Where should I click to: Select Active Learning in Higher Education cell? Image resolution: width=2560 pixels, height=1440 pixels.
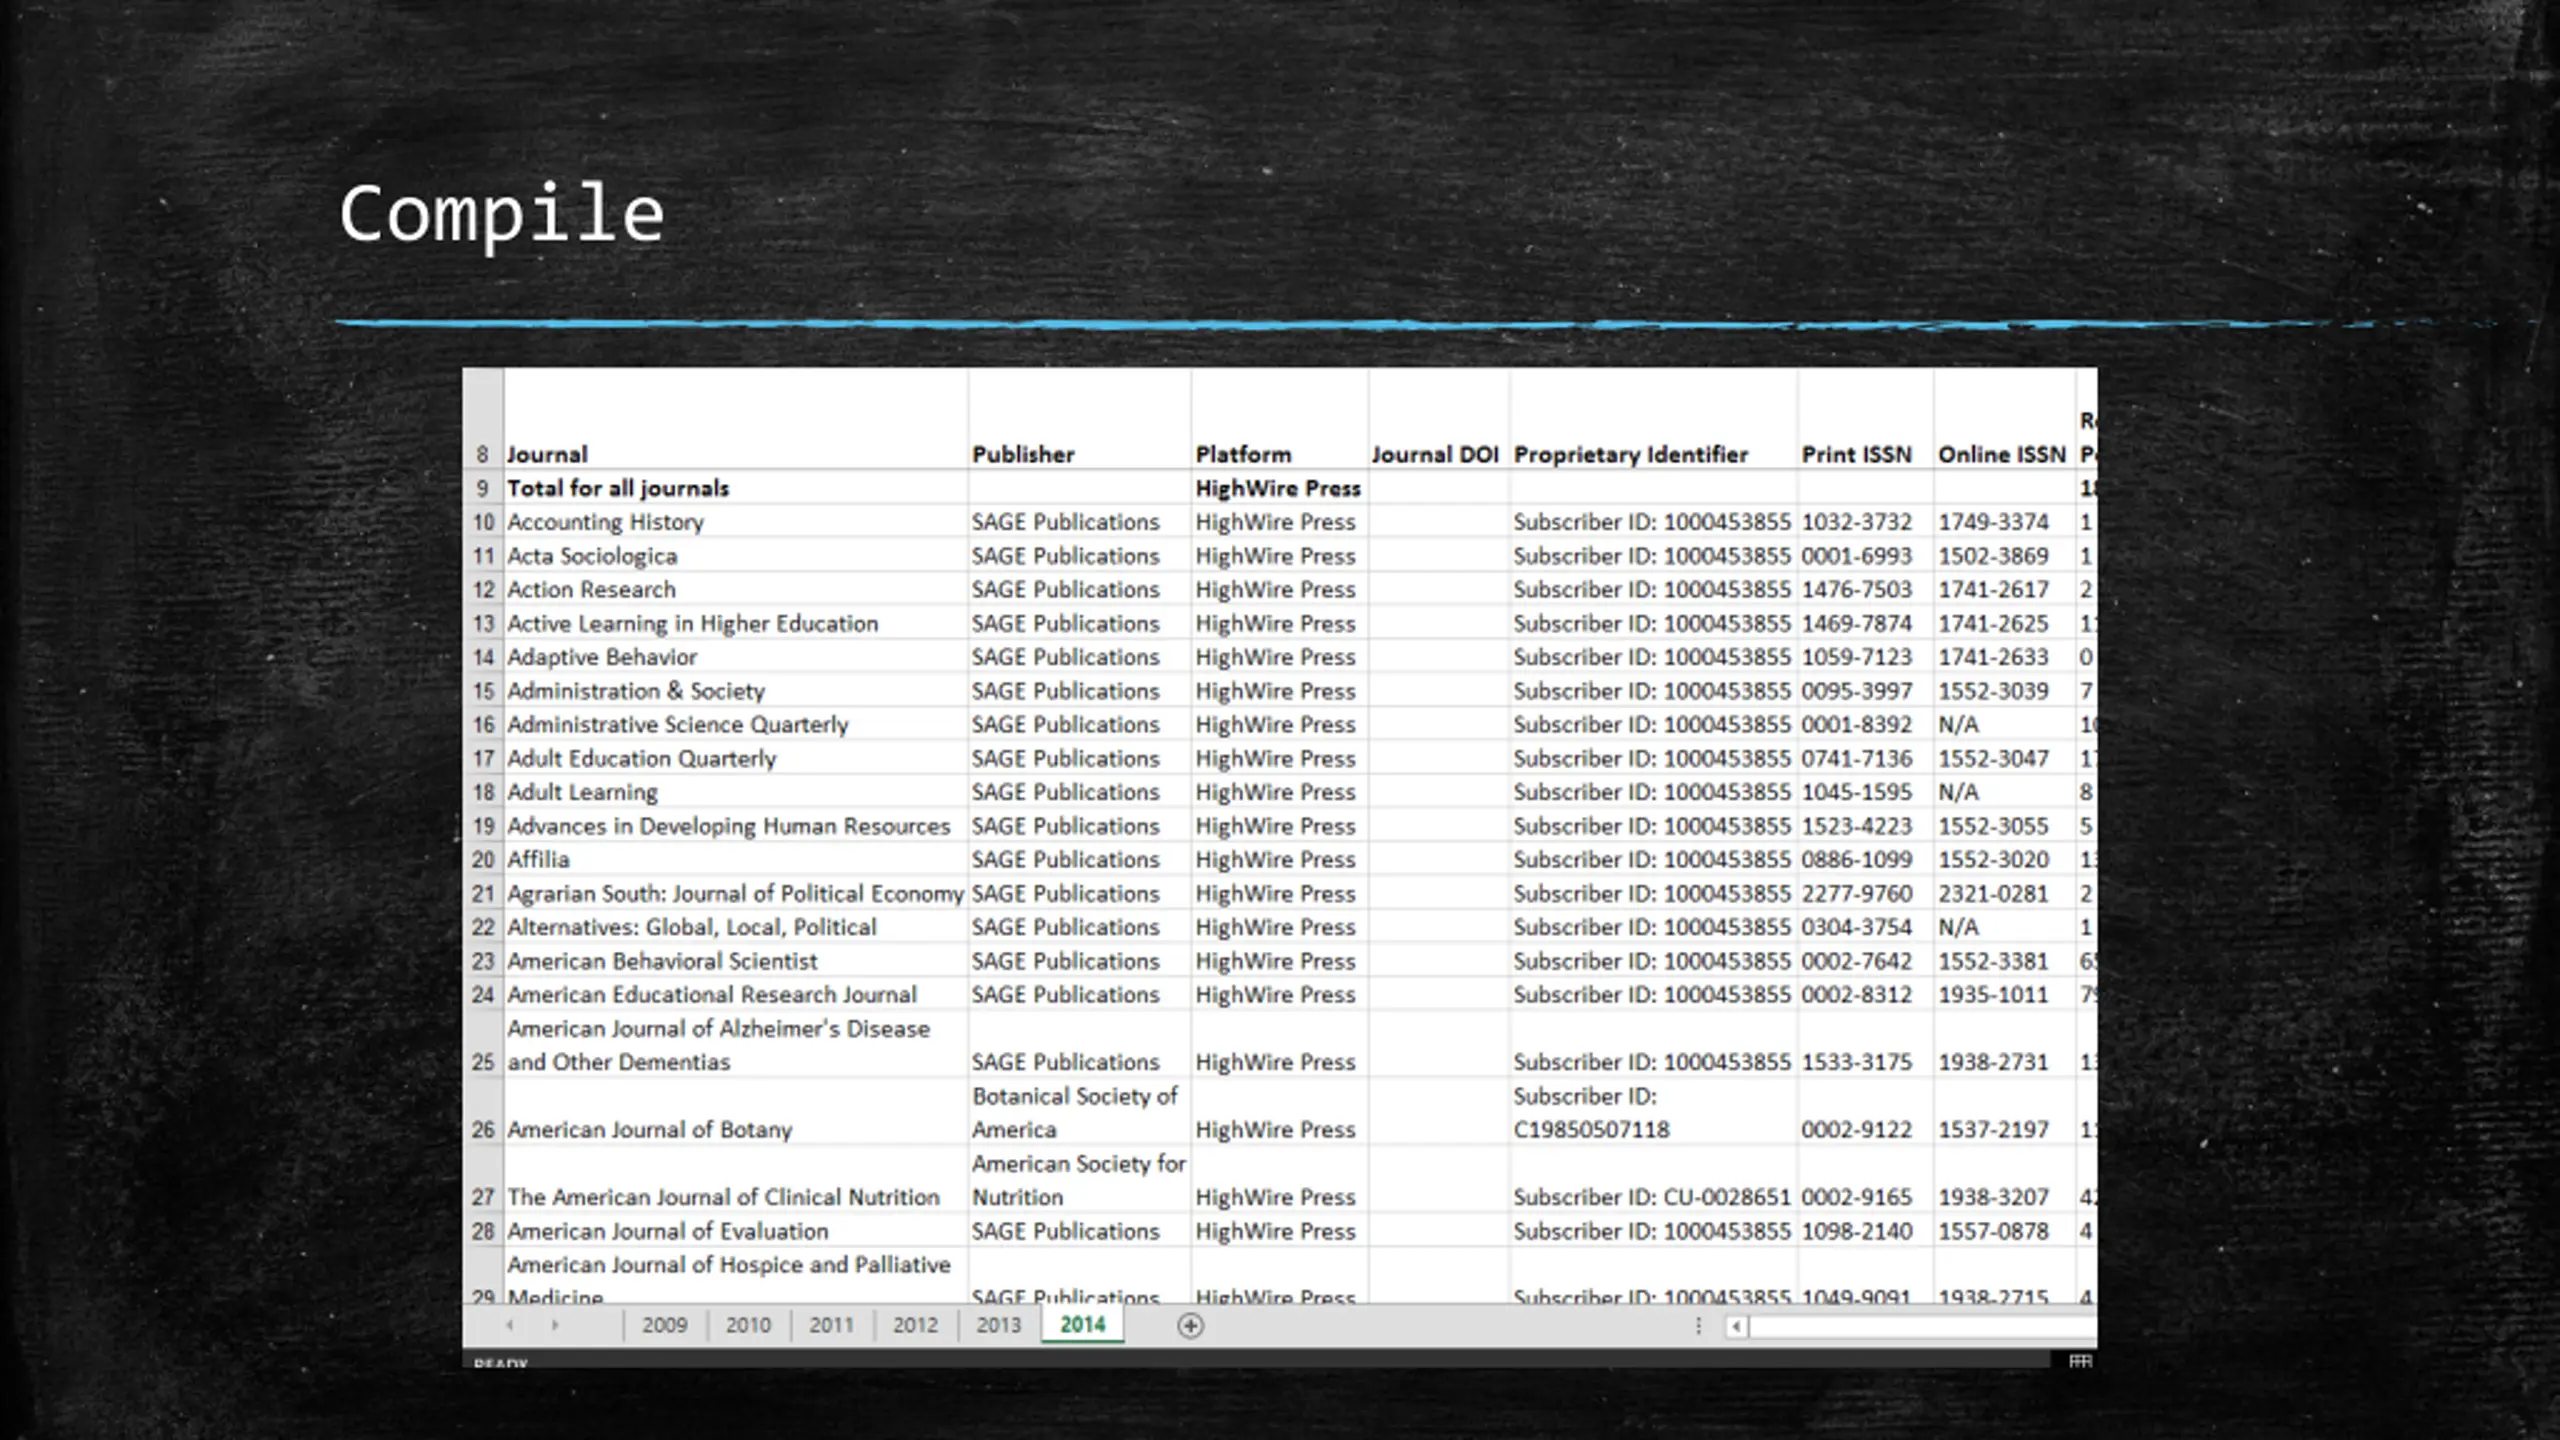[x=735, y=624]
